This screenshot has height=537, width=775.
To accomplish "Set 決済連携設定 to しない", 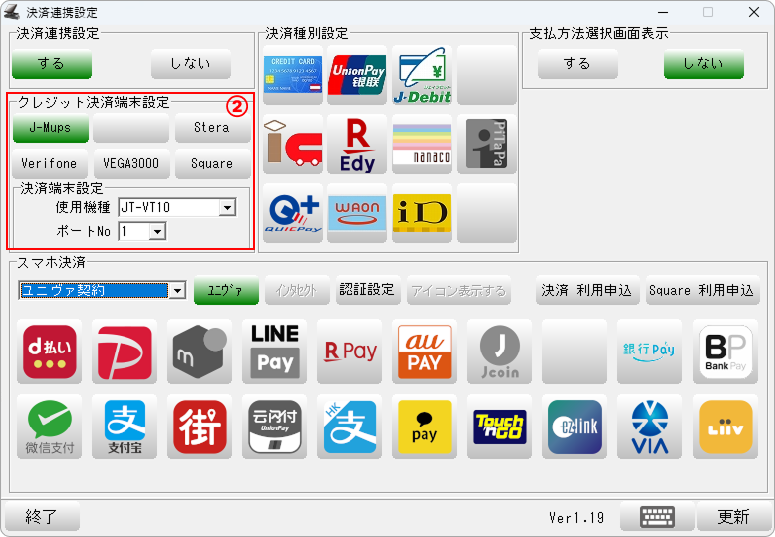I will pos(191,64).
